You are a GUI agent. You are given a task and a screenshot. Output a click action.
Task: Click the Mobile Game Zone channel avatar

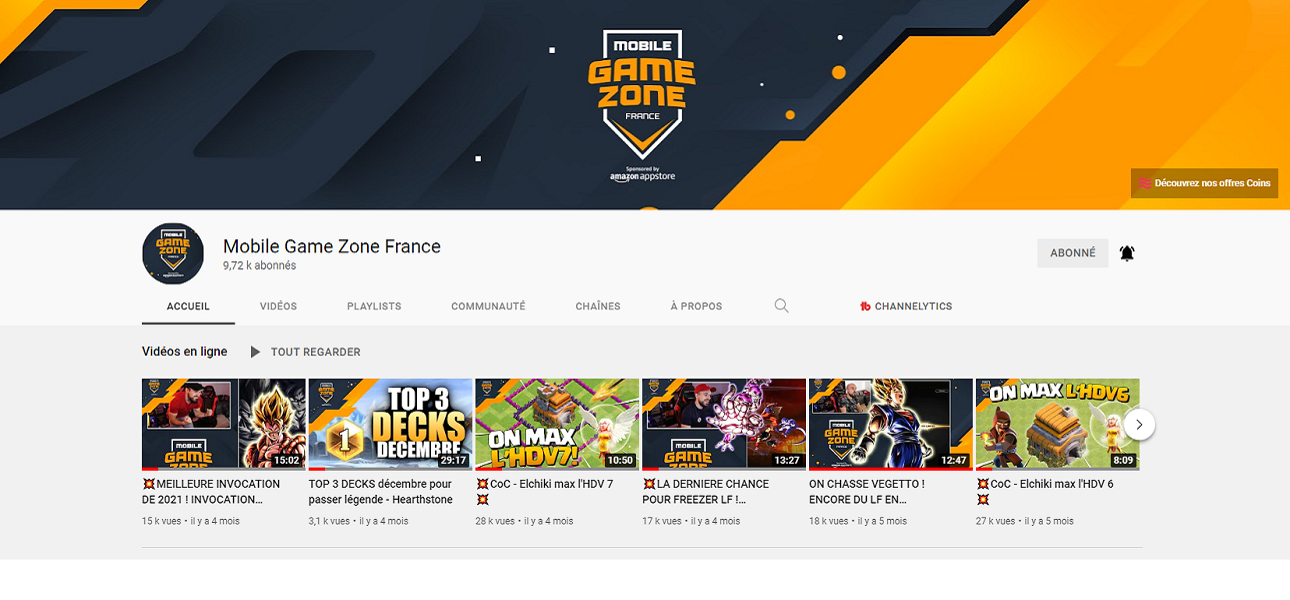(173, 254)
